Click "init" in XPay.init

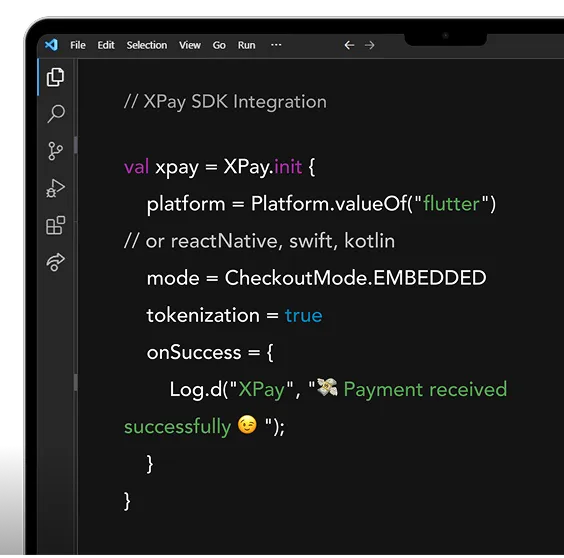tap(288, 167)
